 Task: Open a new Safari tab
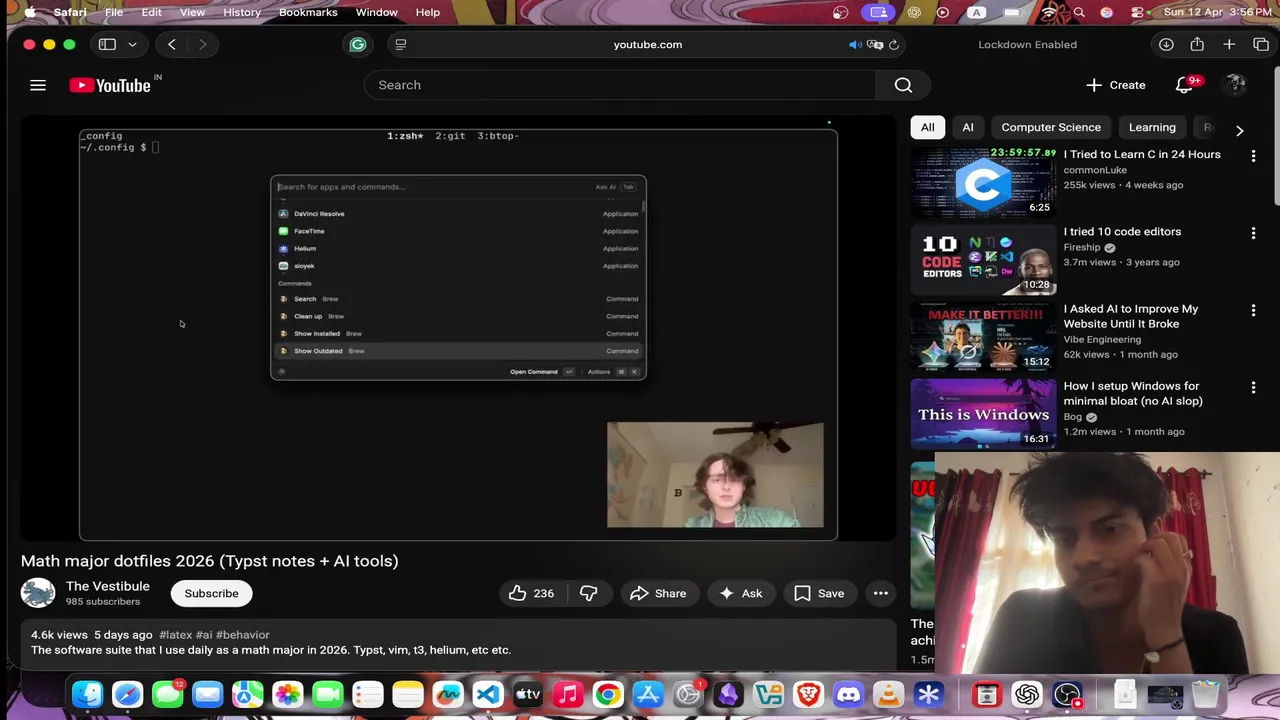pyautogui.click(x=1229, y=44)
